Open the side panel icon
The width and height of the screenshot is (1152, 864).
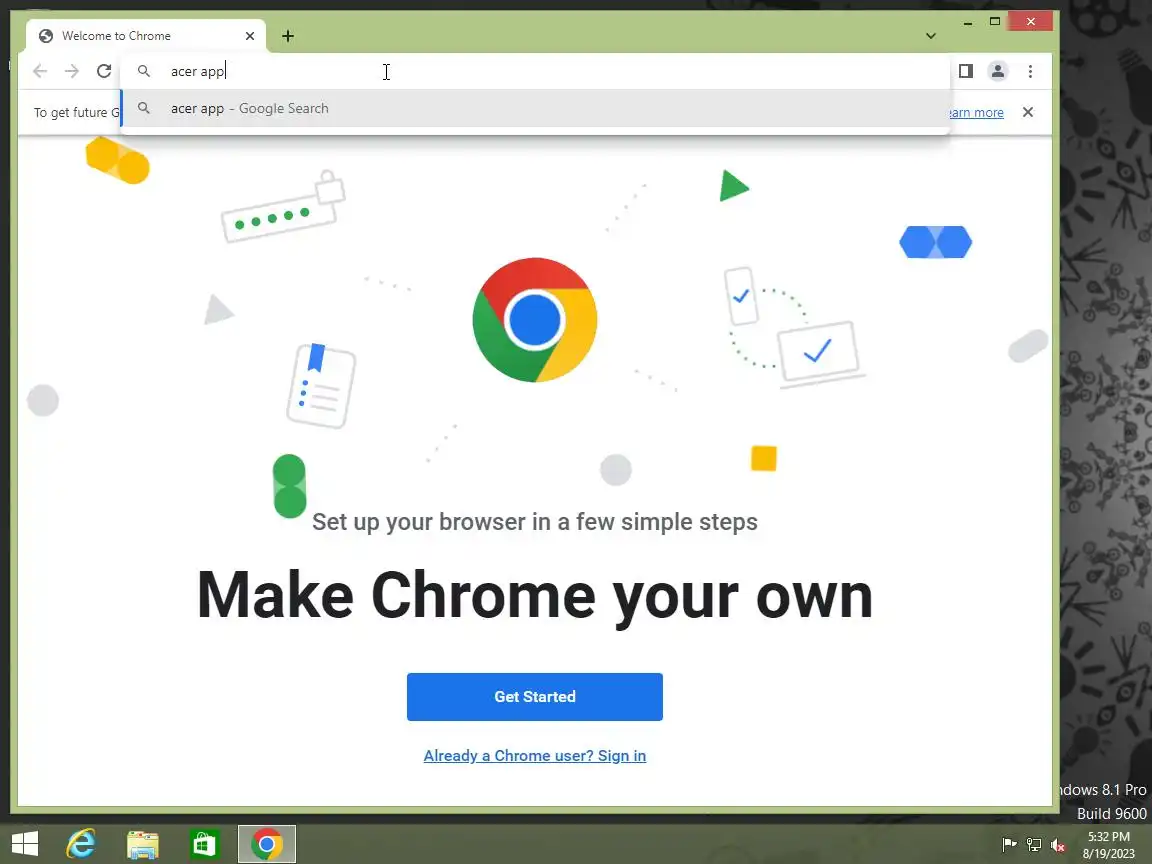click(965, 71)
